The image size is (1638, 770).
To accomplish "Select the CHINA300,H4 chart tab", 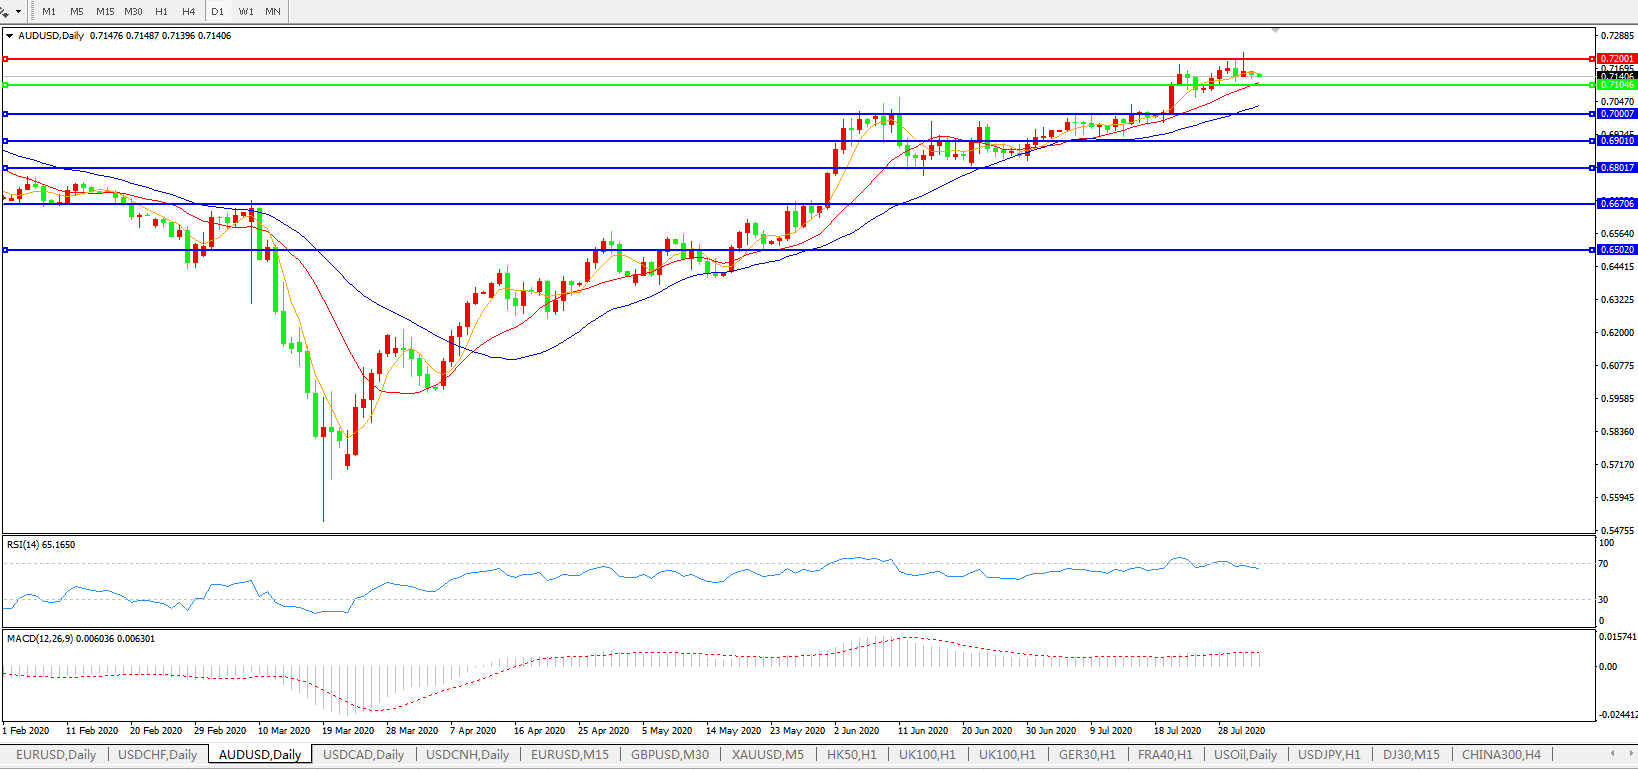I will coord(1500,755).
